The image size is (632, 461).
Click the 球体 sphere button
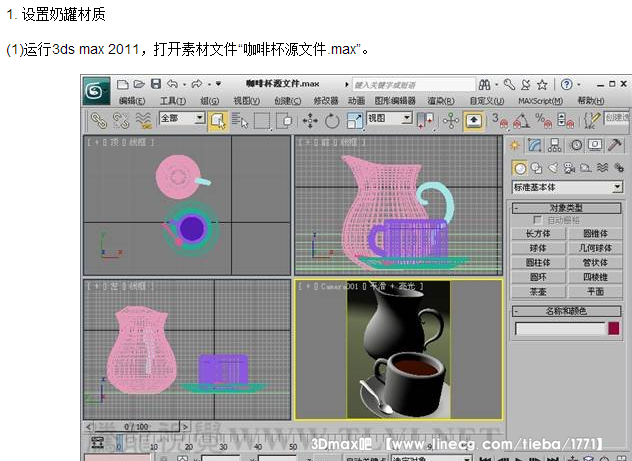pyautogui.click(x=538, y=248)
